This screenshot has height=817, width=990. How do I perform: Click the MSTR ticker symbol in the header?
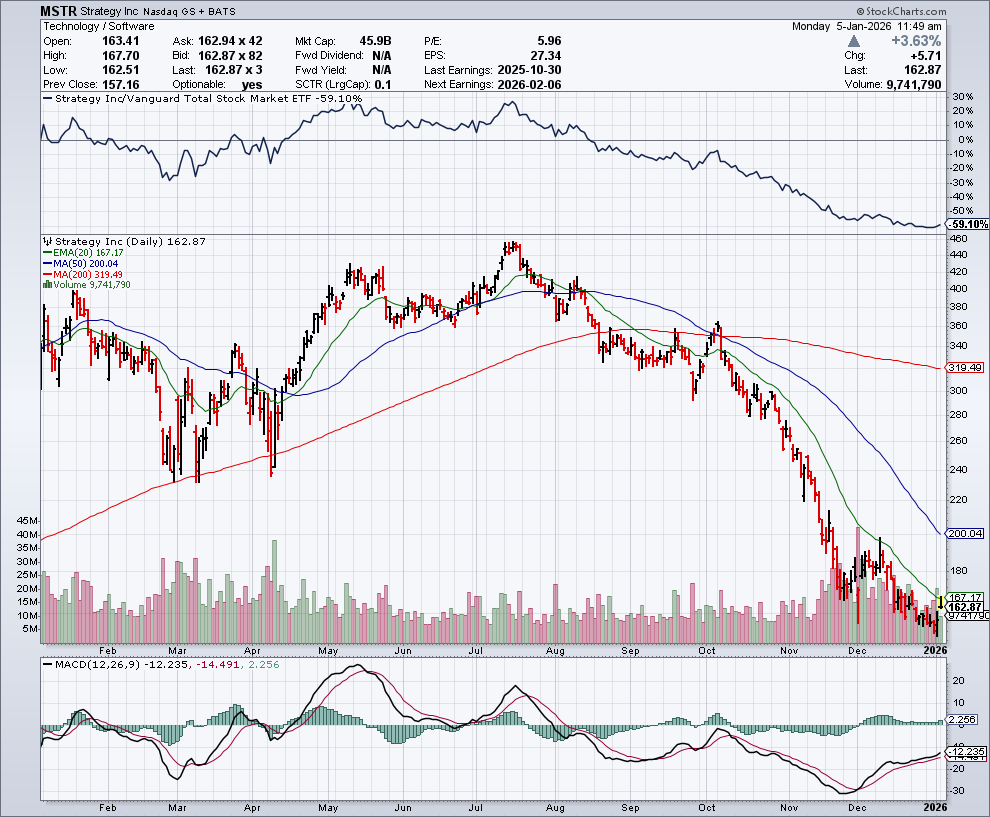(60, 11)
